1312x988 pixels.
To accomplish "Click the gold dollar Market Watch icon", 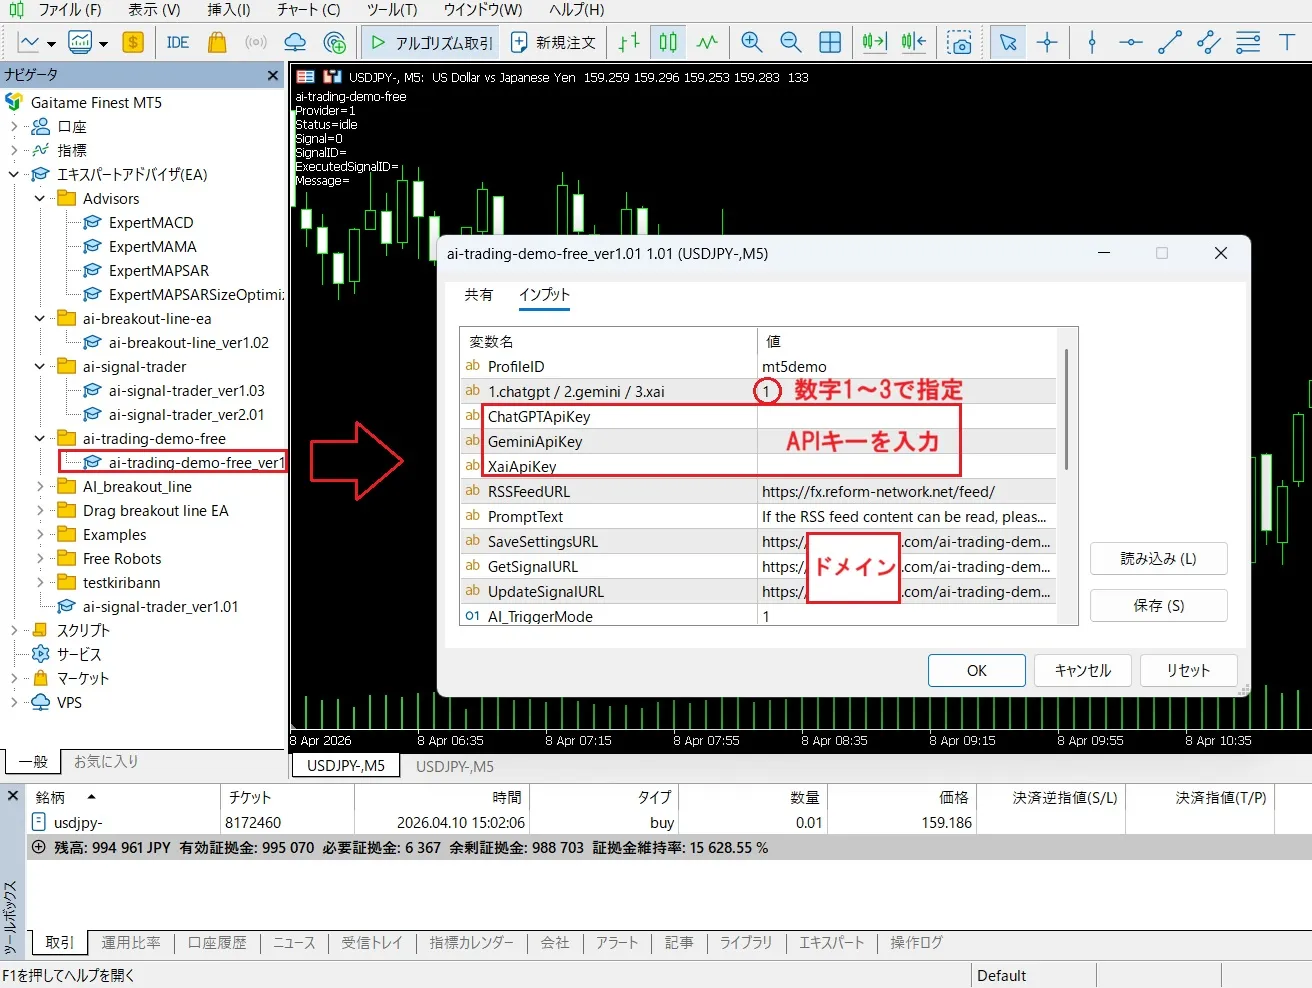I will [x=133, y=42].
